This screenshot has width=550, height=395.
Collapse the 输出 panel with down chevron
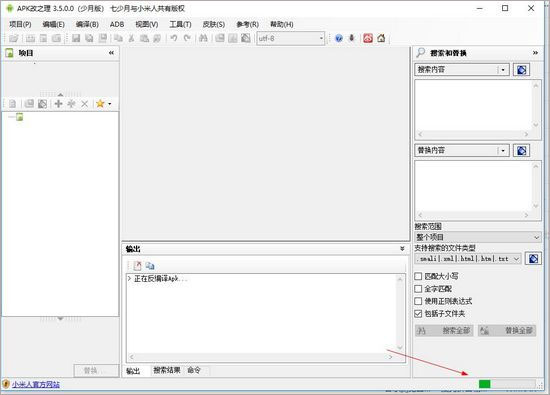click(x=402, y=249)
